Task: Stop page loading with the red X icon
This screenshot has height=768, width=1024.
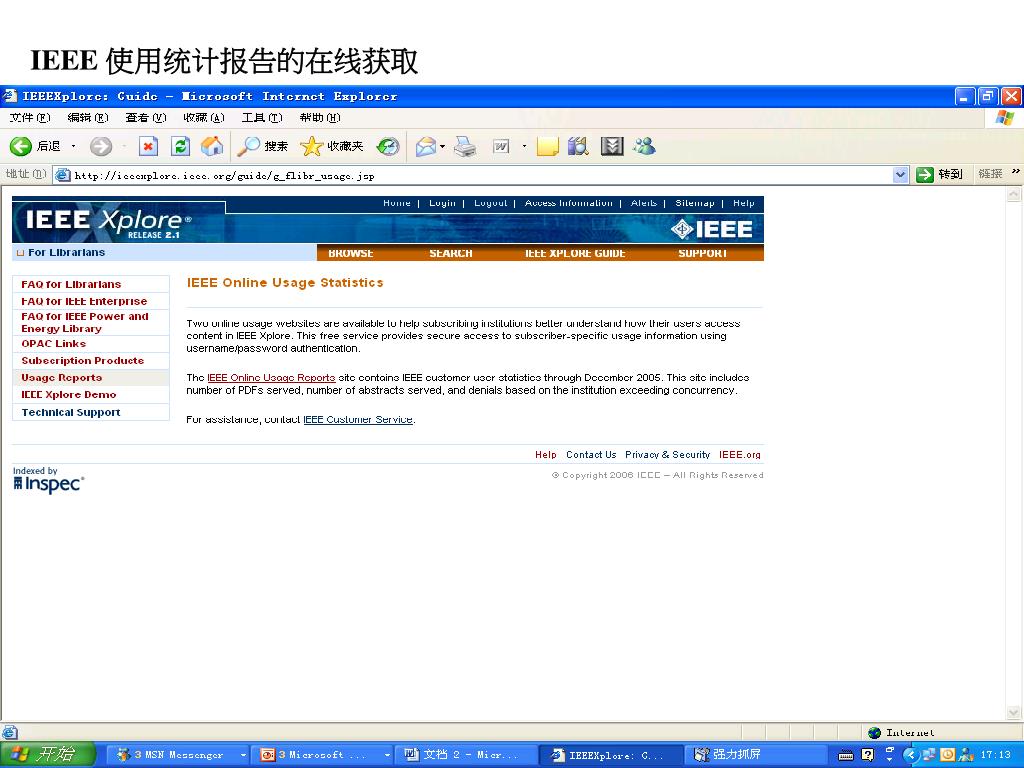Action: click(x=148, y=146)
